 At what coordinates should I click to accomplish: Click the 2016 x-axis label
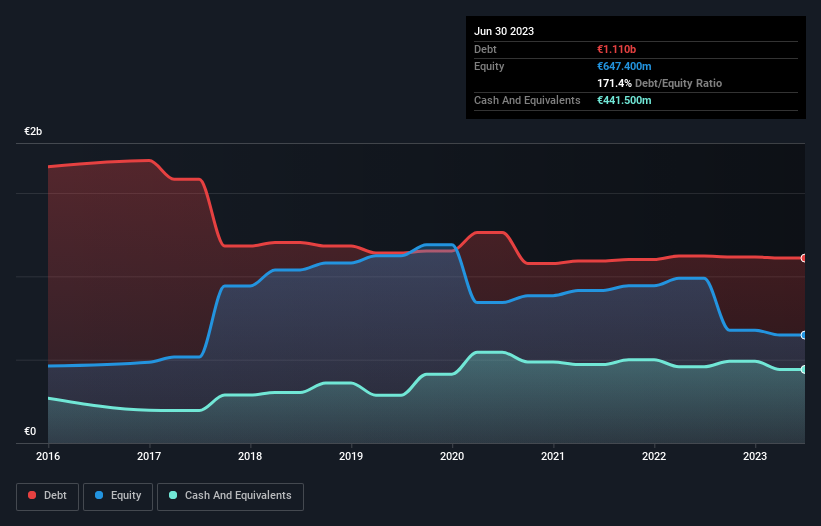click(48, 456)
